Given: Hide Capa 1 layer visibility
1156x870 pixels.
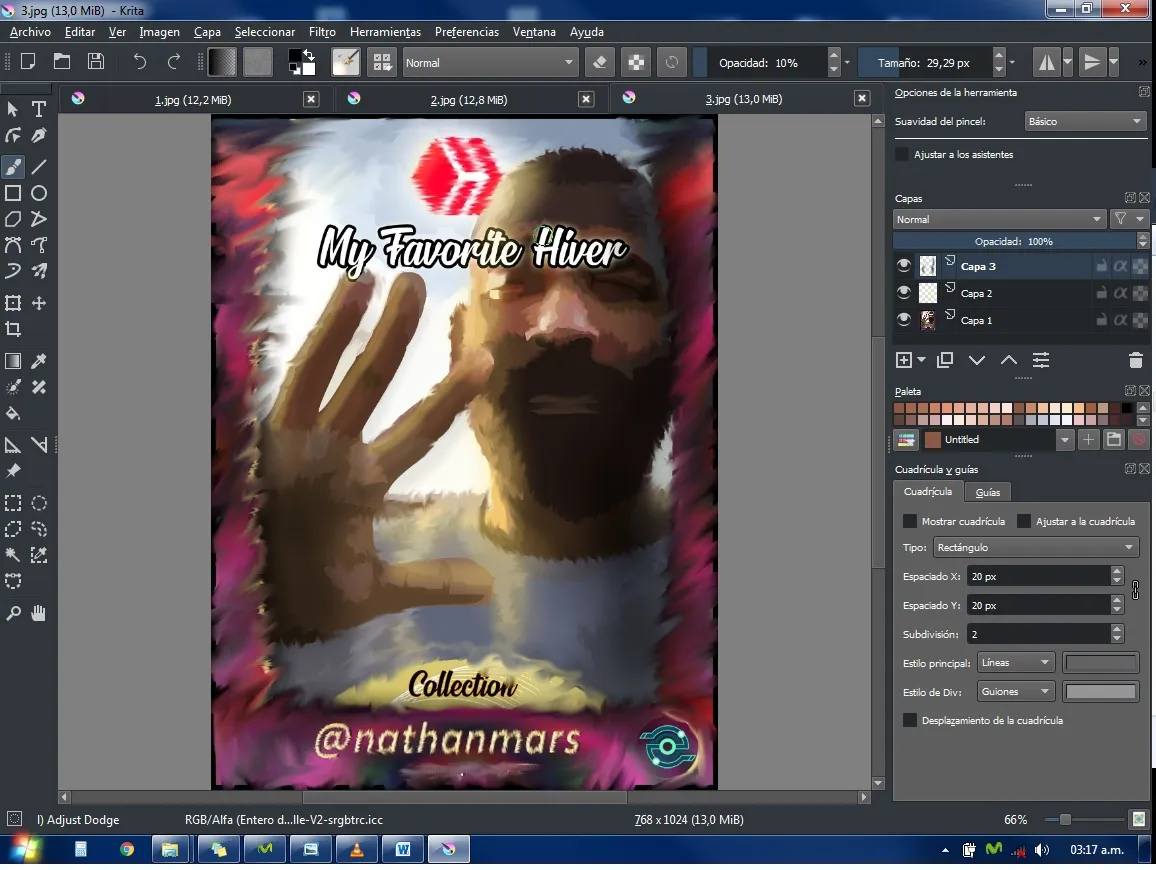Looking at the screenshot, I should click(904, 319).
